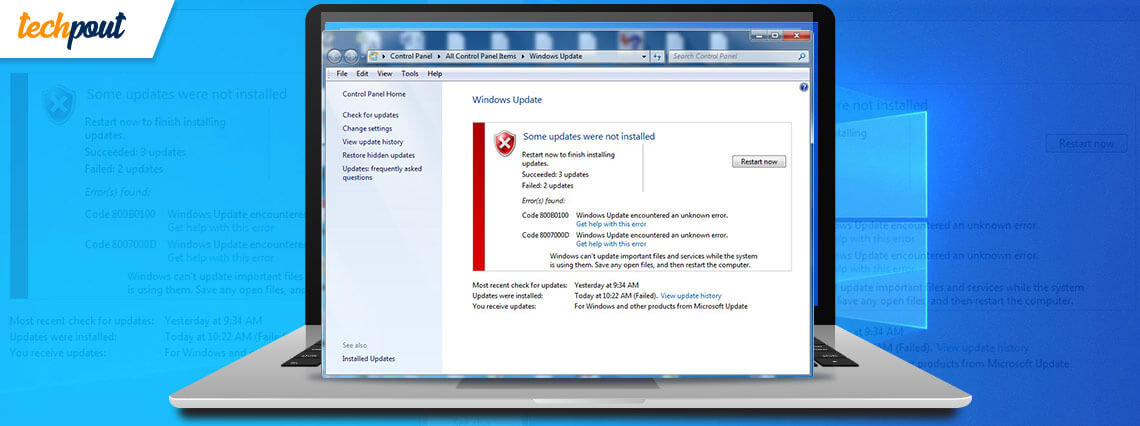Expand arrow after All Control Panel Items

click(x=523, y=56)
